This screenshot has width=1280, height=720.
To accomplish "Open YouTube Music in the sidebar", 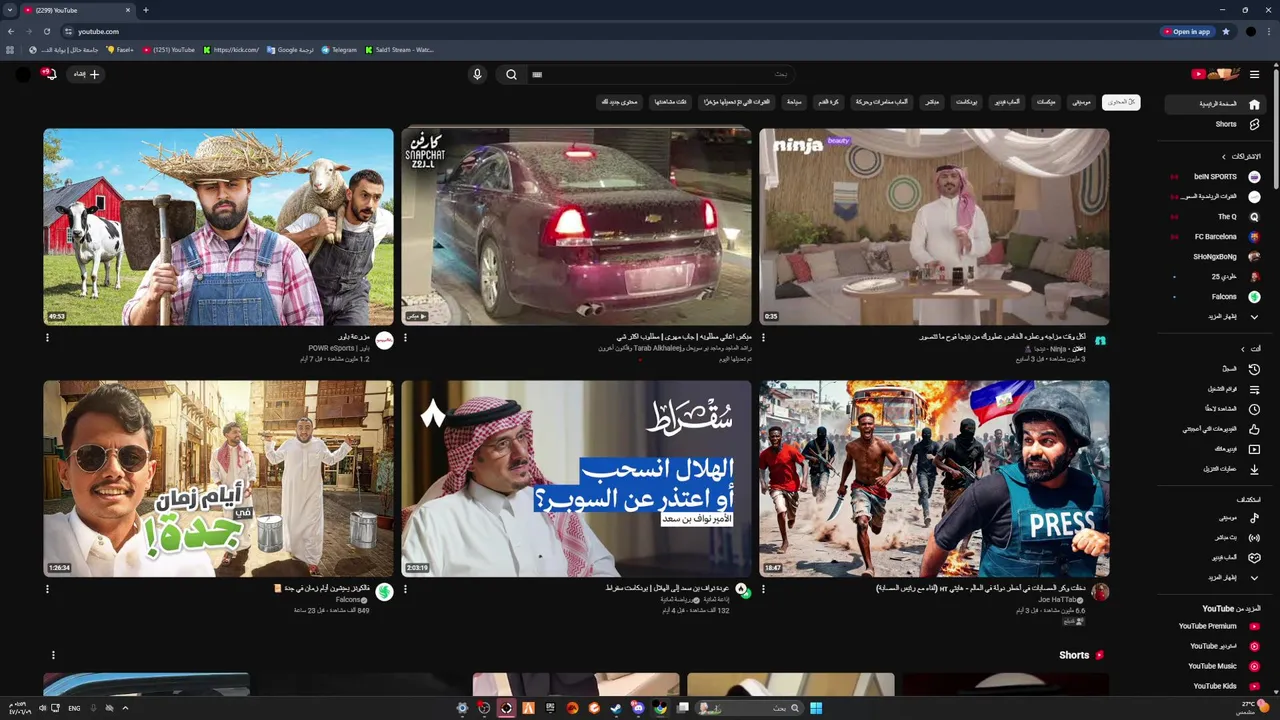I will pyautogui.click(x=1215, y=666).
